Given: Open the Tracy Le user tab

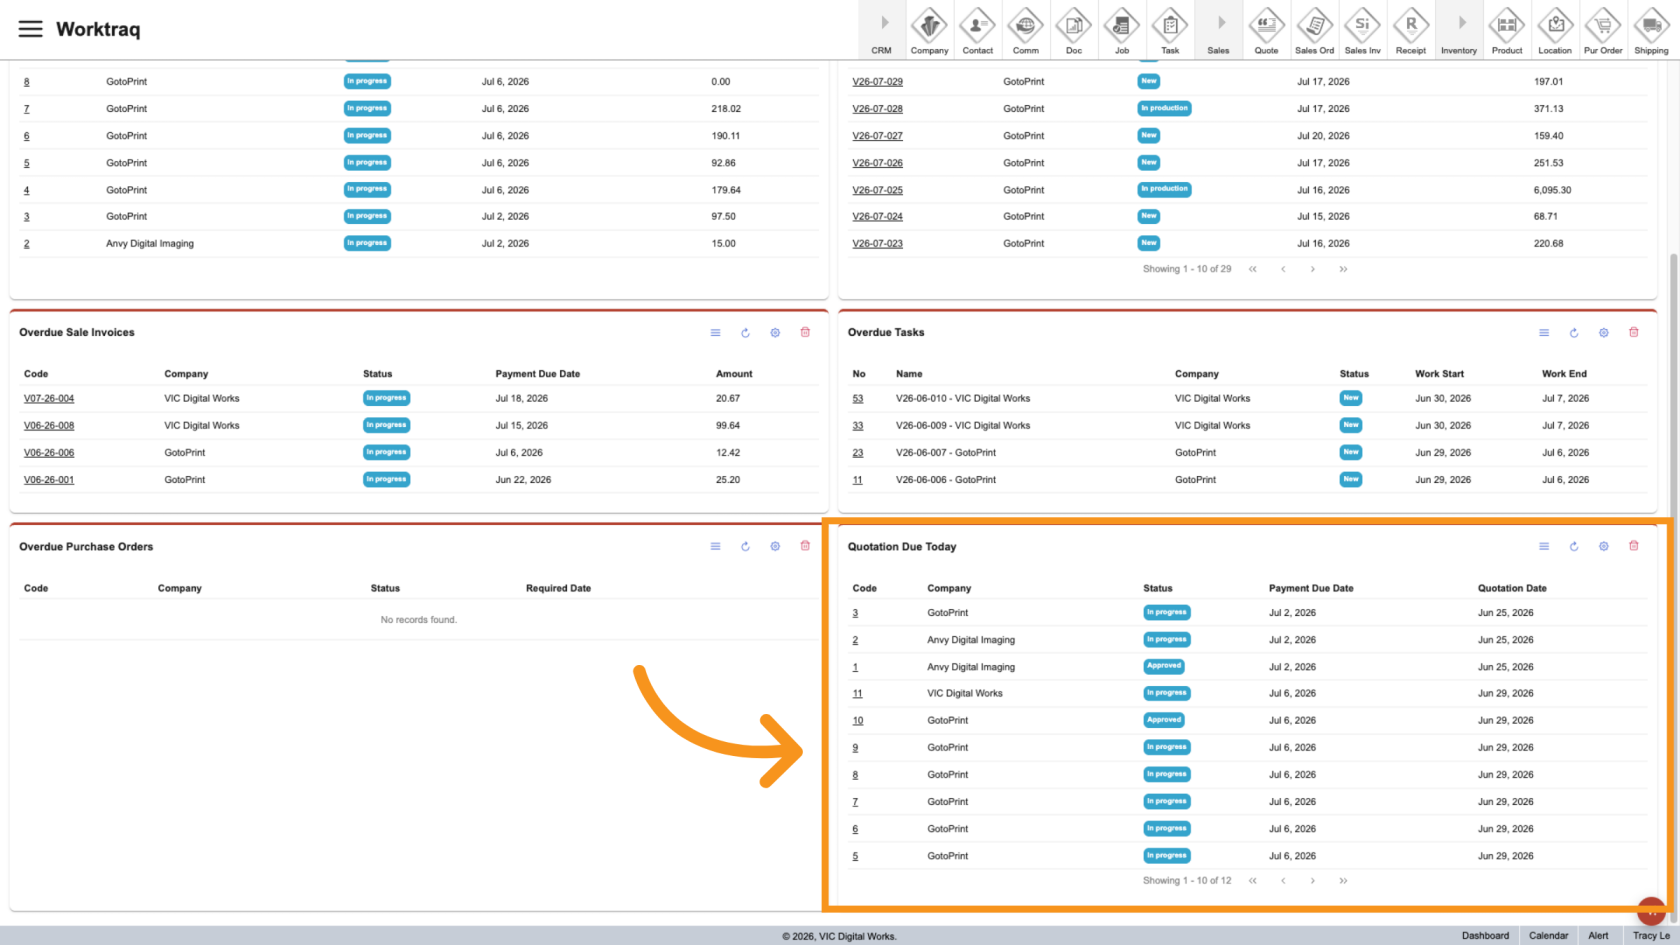Looking at the screenshot, I should point(1651,936).
